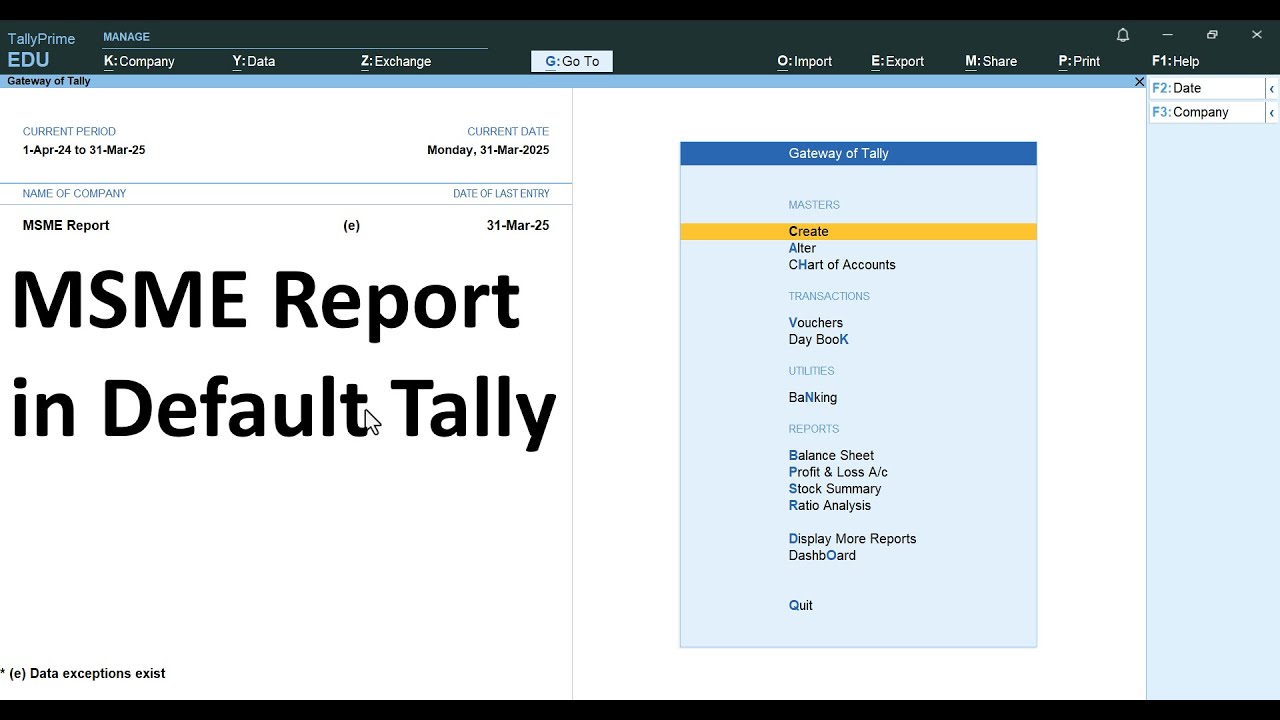Open F1: Help
Image resolution: width=1280 pixels, height=720 pixels.
(x=1176, y=61)
